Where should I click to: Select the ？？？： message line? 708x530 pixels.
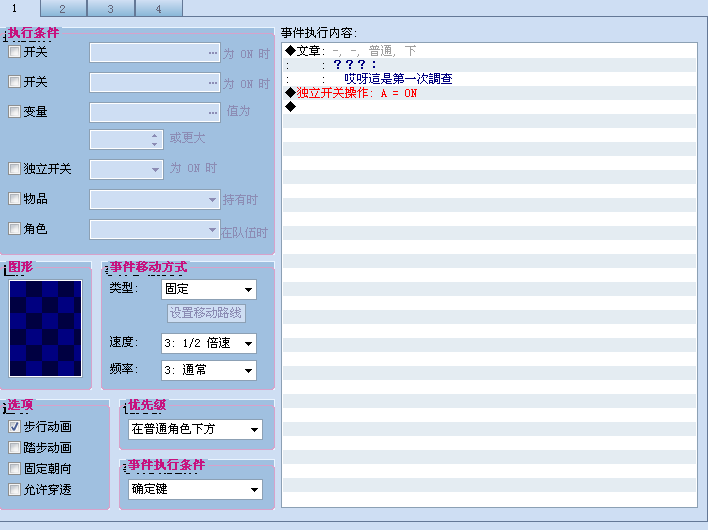point(489,65)
